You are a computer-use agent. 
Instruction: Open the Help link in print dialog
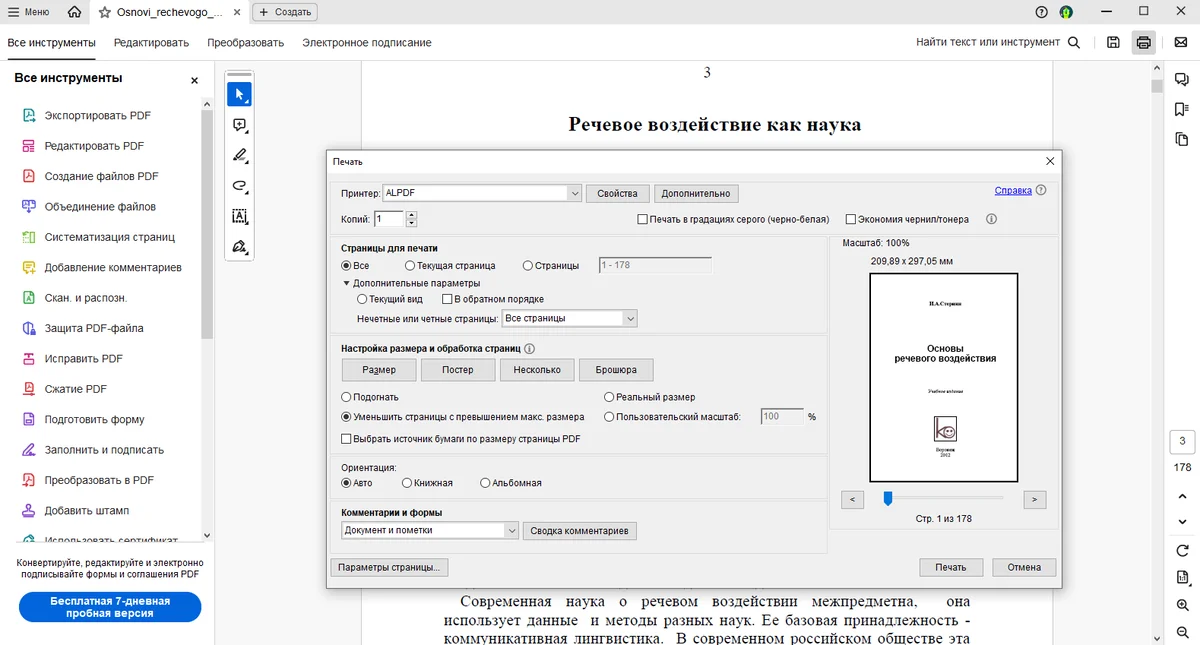tap(1013, 190)
